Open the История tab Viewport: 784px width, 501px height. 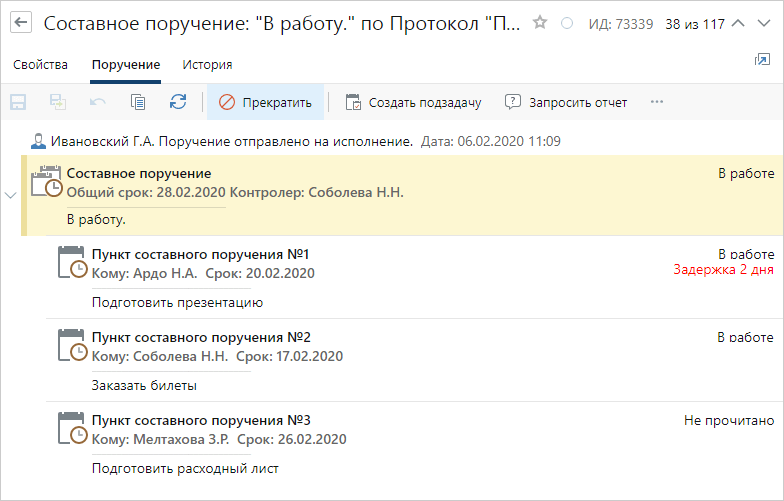point(207,64)
